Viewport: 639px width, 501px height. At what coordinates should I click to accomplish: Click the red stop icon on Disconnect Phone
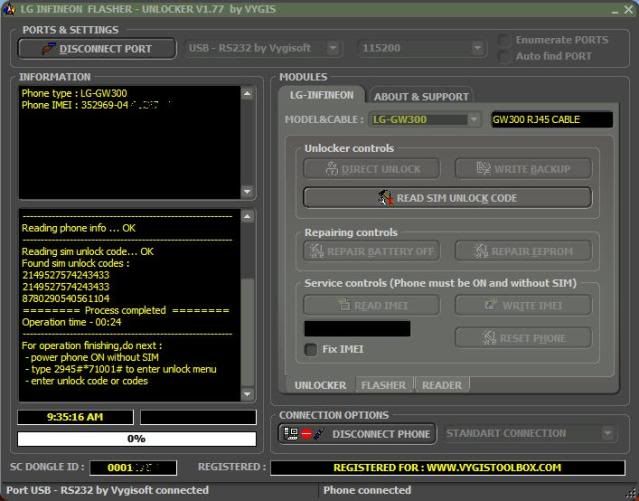coord(307,434)
